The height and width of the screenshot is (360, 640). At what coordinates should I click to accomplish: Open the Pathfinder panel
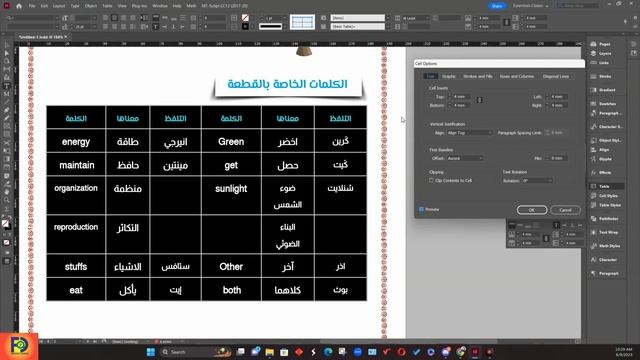pyautogui.click(x=604, y=219)
